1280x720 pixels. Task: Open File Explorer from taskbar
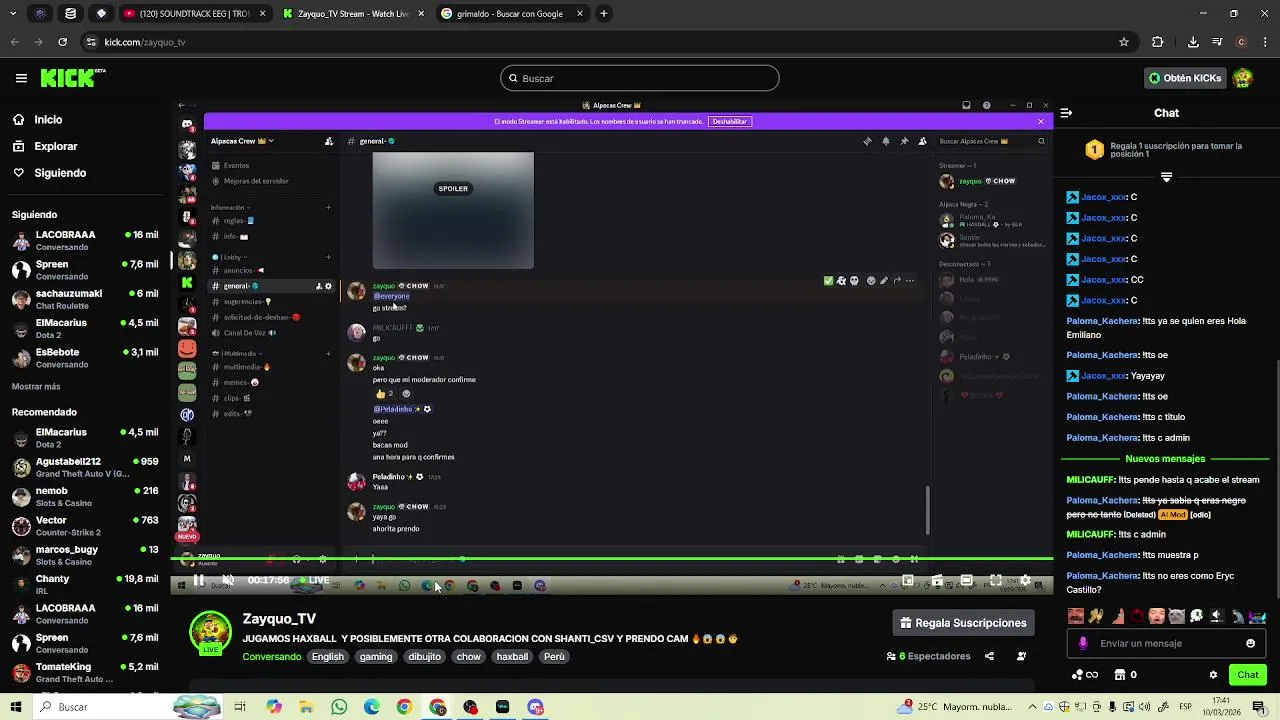[x=306, y=707]
